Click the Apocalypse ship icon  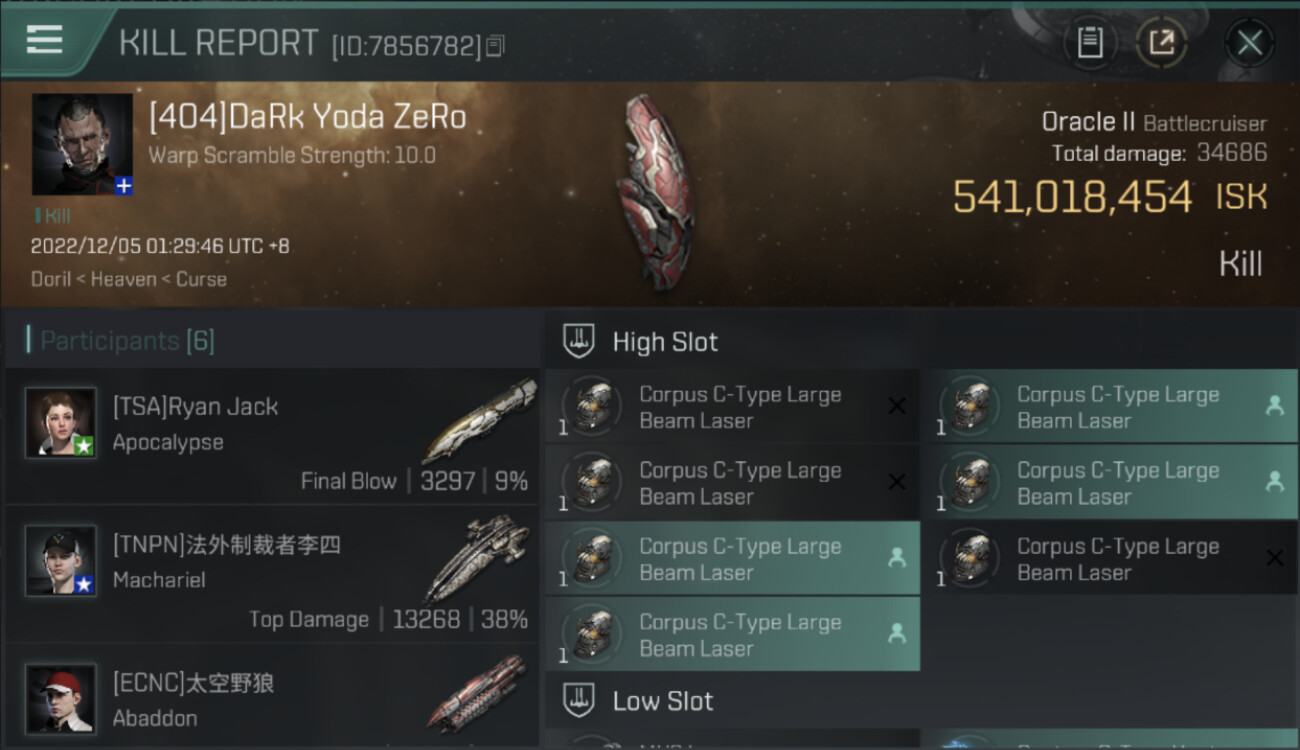coord(478,421)
